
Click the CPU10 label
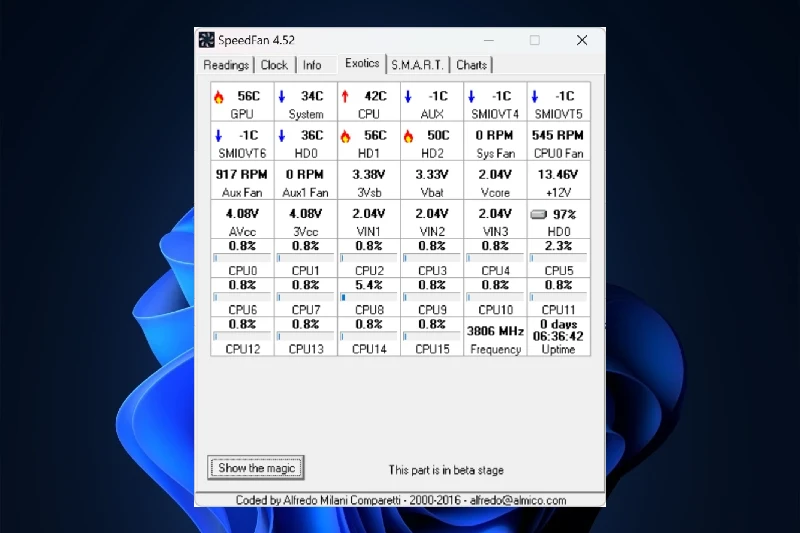[495, 310]
